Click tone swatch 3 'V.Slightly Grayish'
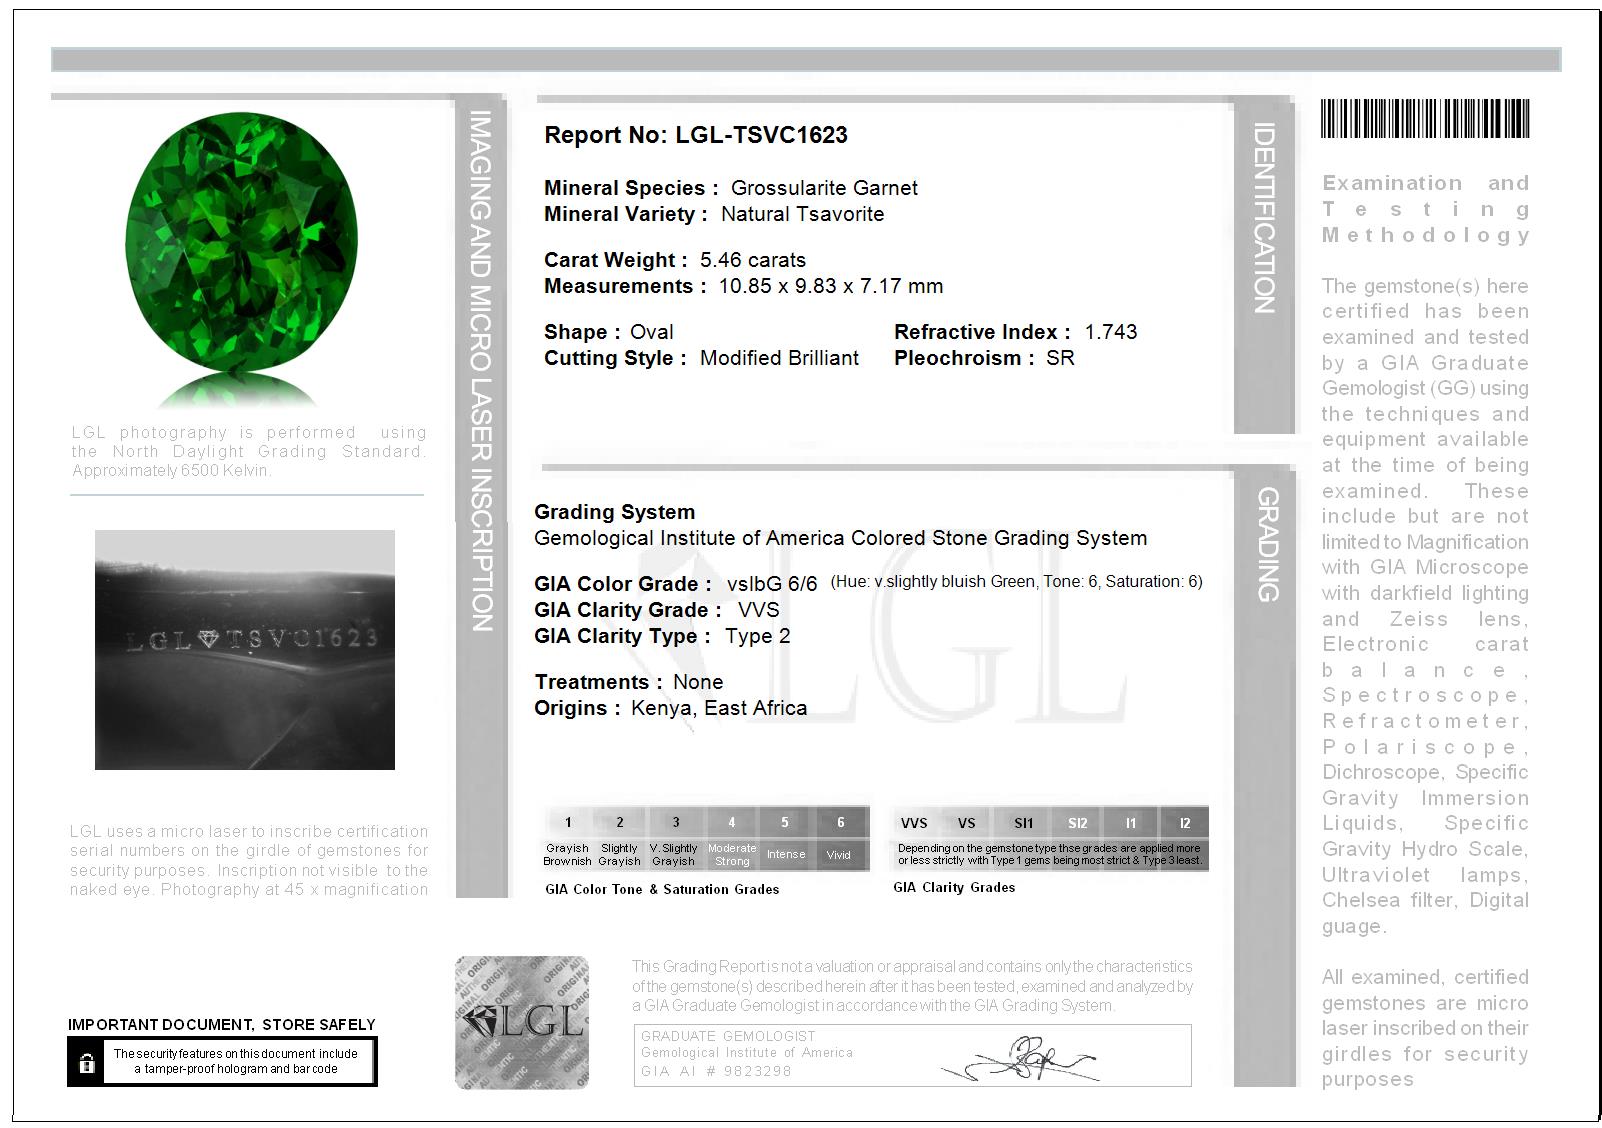 coord(674,838)
